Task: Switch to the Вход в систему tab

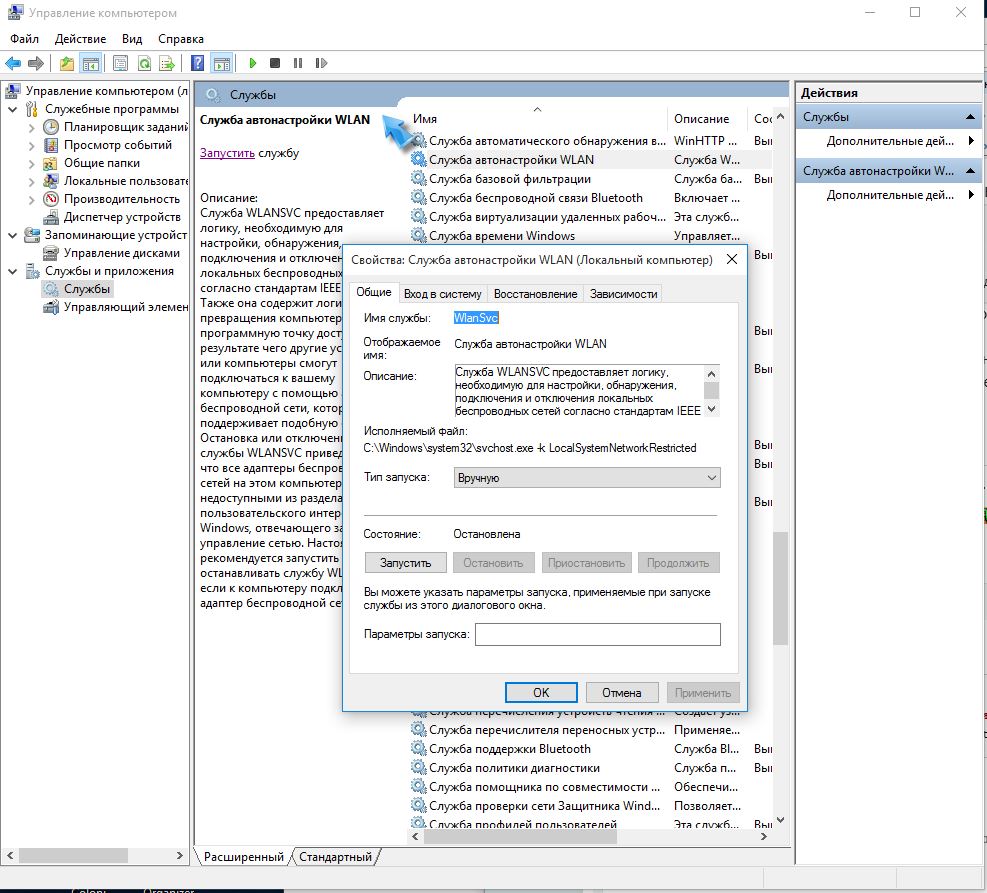Action: [442, 293]
